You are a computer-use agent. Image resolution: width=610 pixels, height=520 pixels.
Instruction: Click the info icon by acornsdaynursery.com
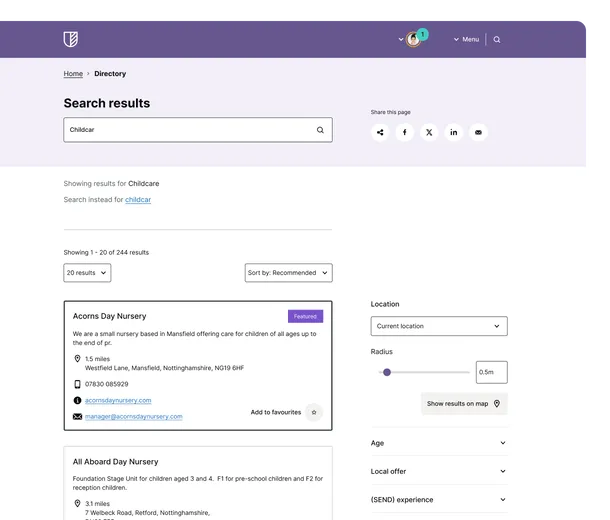click(77, 400)
